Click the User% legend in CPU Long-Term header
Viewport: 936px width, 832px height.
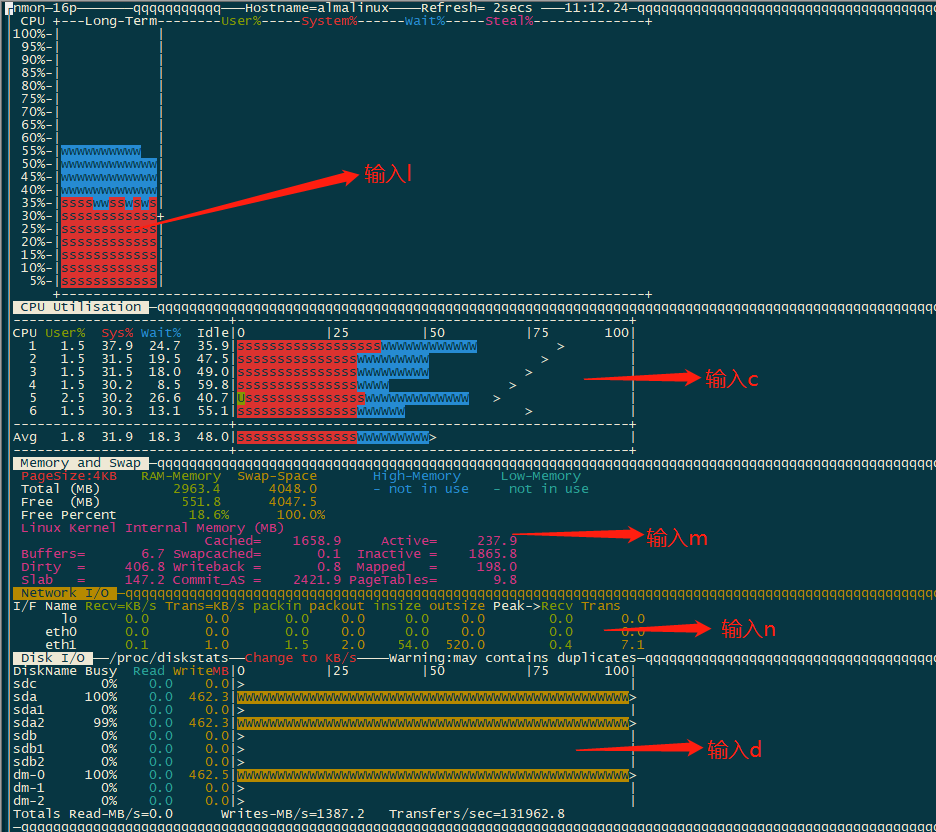pyautogui.click(x=241, y=21)
